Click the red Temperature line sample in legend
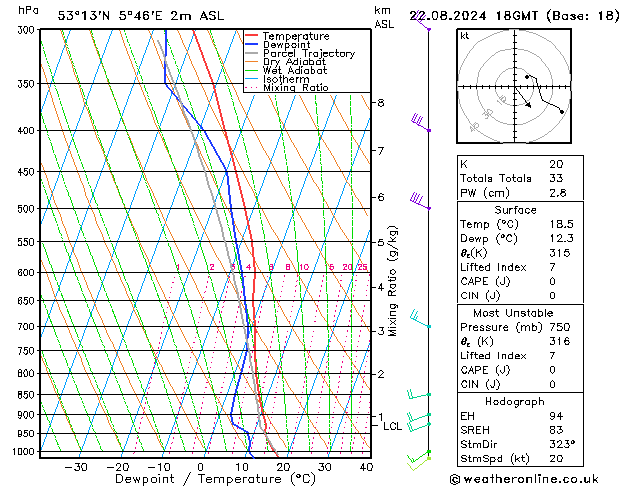629x486 pixels. [x=252, y=36]
